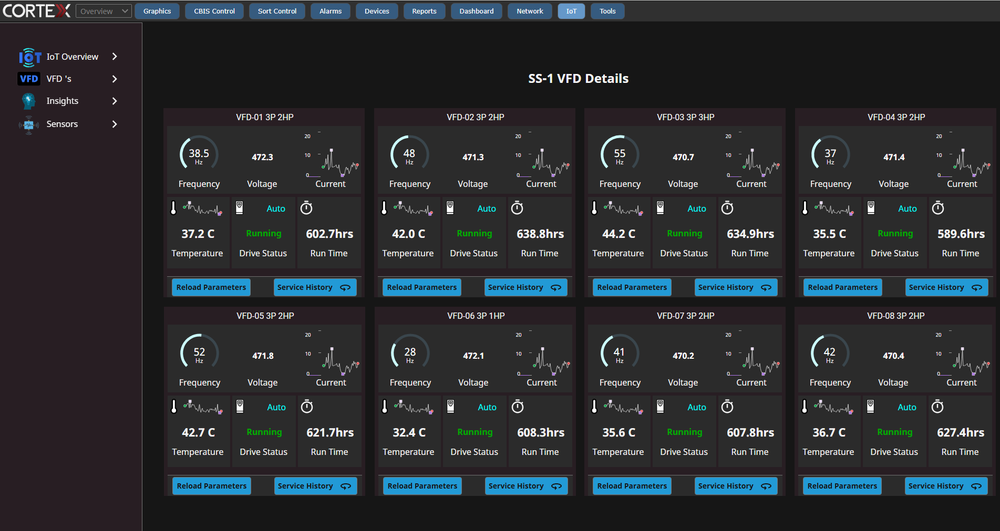Click the Auto mode label in VFD-04
Screen dimensions: 1000x531
click(907, 208)
